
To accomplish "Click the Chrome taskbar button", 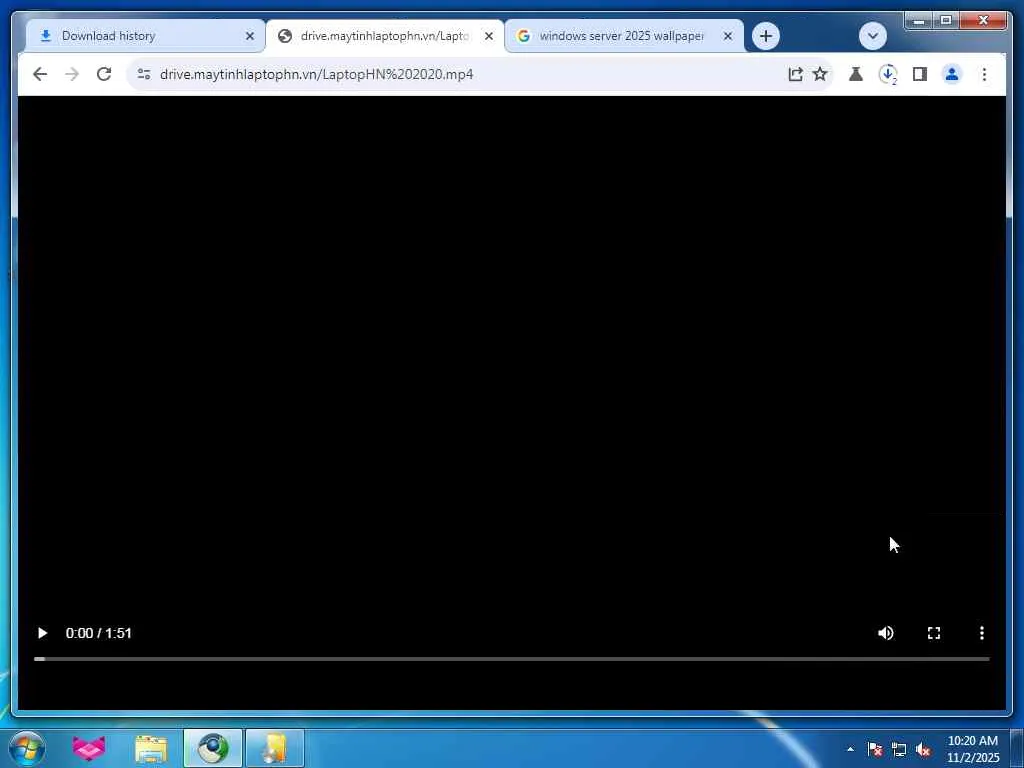I will (x=213, y=748).
